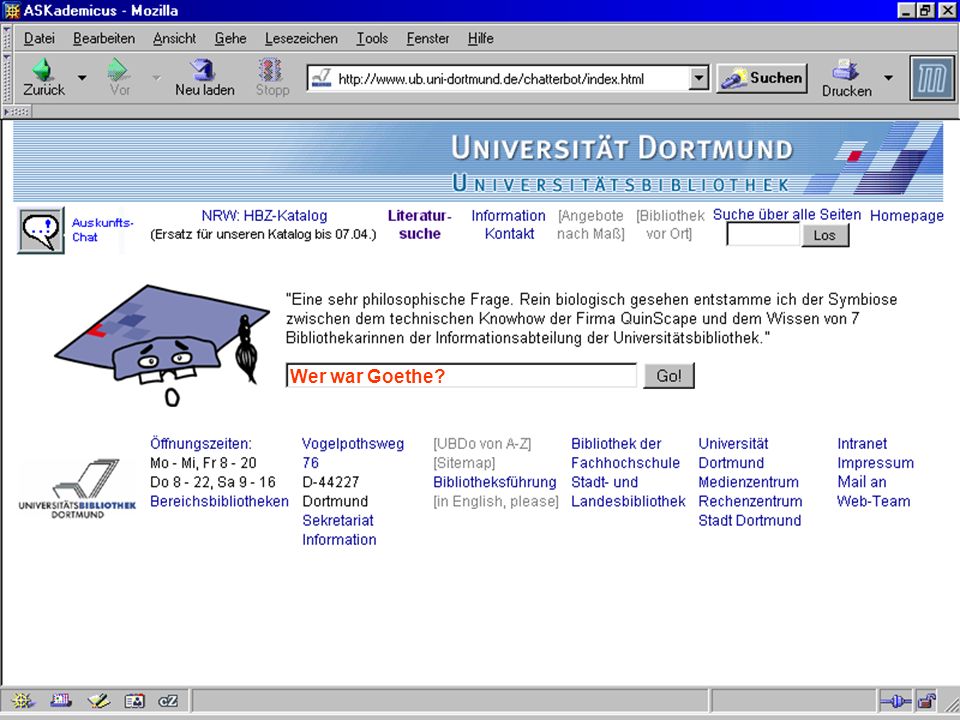The width and height of the screenshot is (960, 720).
Task: Open the Vogelpothsweg 76 link
Action: [353, 453]
